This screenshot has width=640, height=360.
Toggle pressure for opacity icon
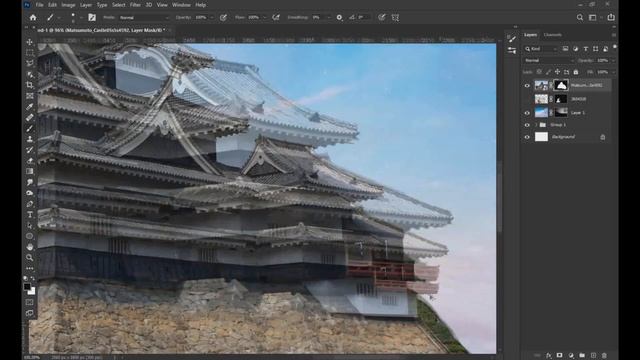[x=223, y=18]
